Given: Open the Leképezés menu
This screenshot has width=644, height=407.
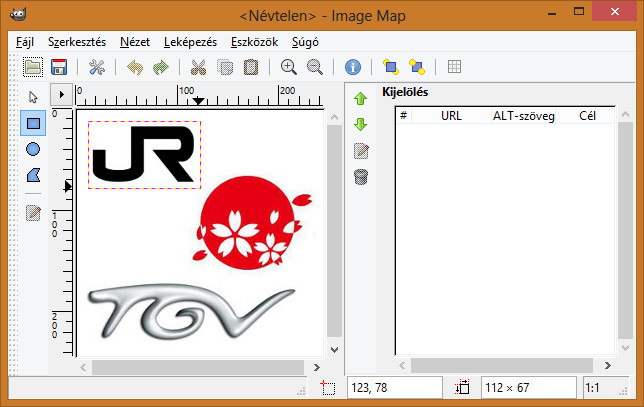Looking at the screenshot, I should click(189, 42).
